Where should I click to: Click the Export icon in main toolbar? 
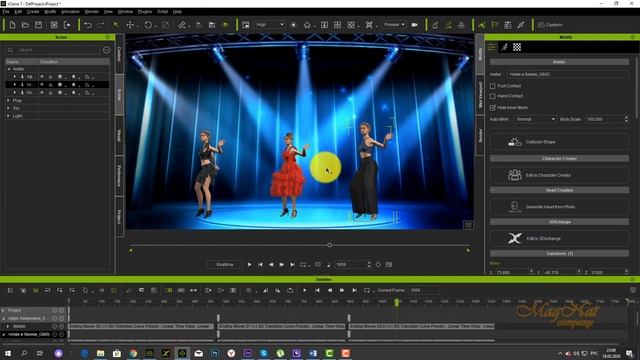[x=67, y=25]
